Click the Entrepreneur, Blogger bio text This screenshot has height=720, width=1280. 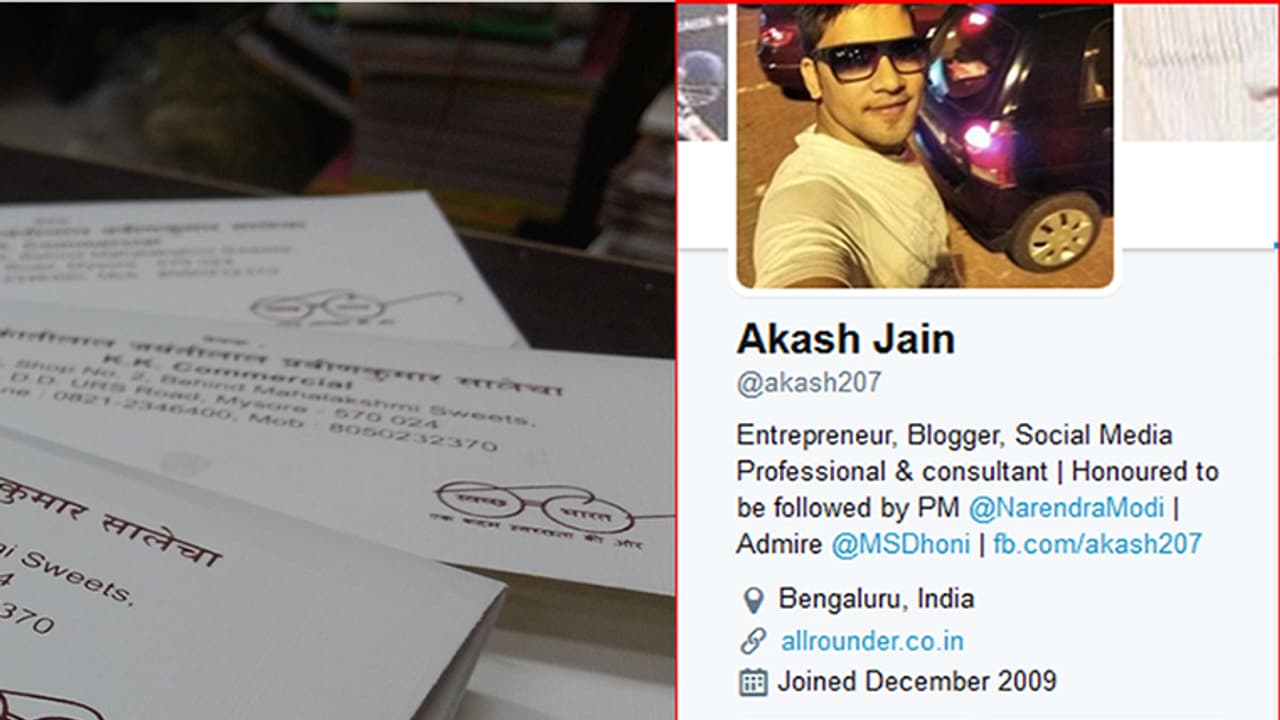coord(954,435)
